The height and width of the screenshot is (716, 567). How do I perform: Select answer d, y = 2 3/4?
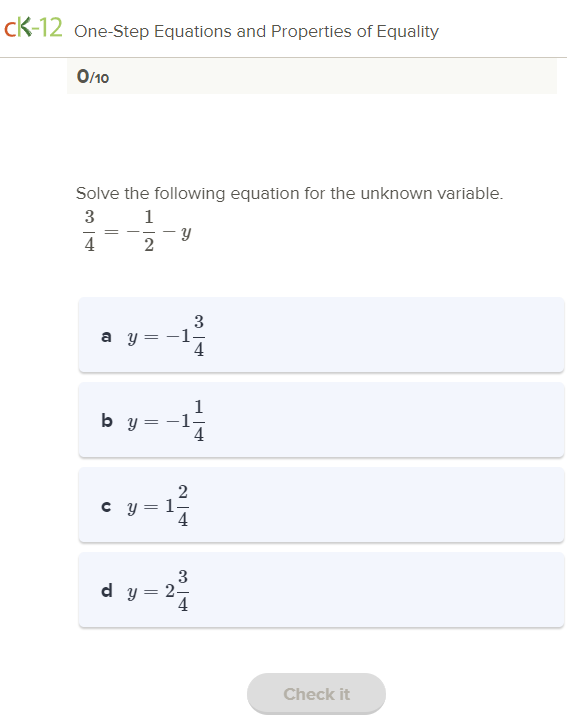[x=321, y=590]
